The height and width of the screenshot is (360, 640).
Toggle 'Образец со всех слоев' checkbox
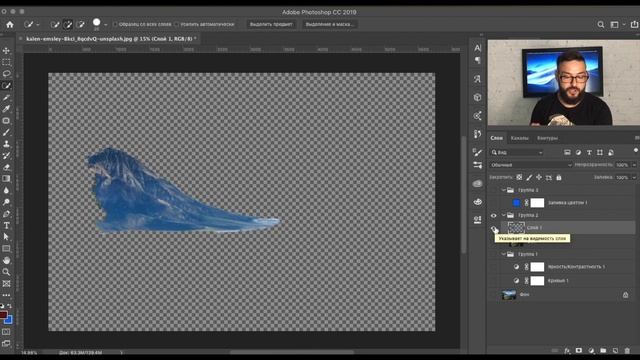tap(115, 24)
